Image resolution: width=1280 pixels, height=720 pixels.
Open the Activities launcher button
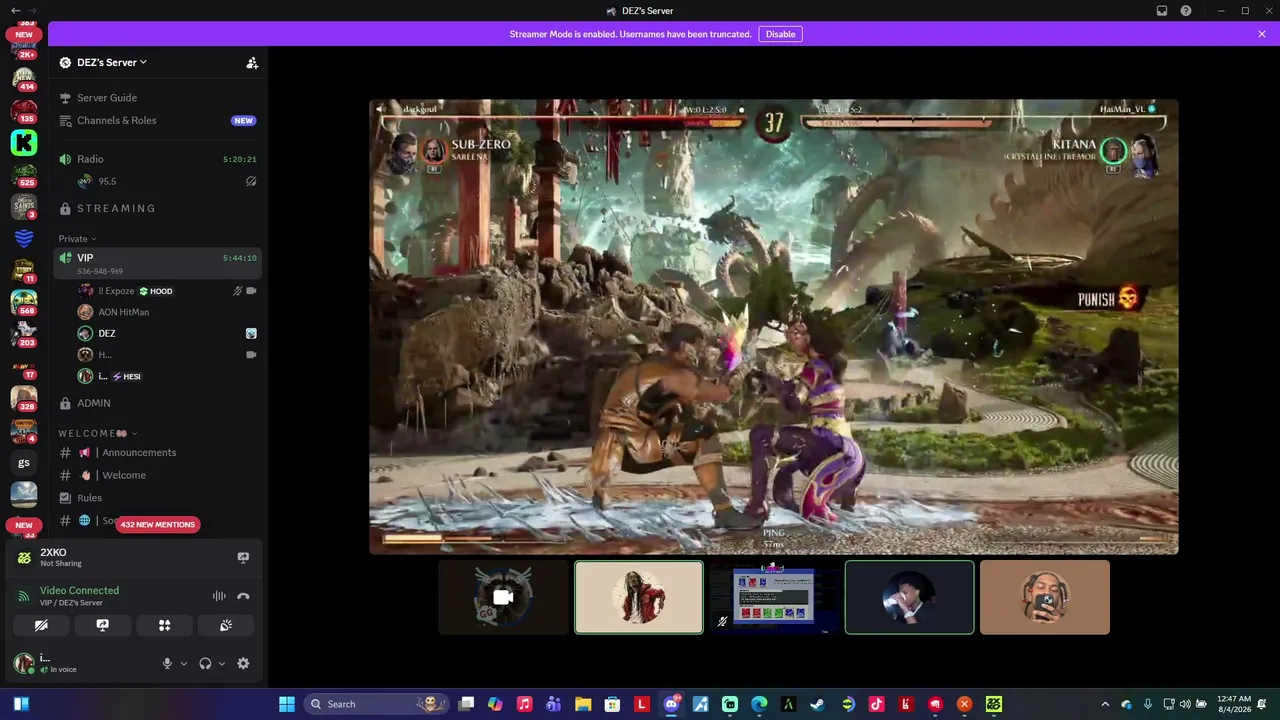tap(164, 625)
